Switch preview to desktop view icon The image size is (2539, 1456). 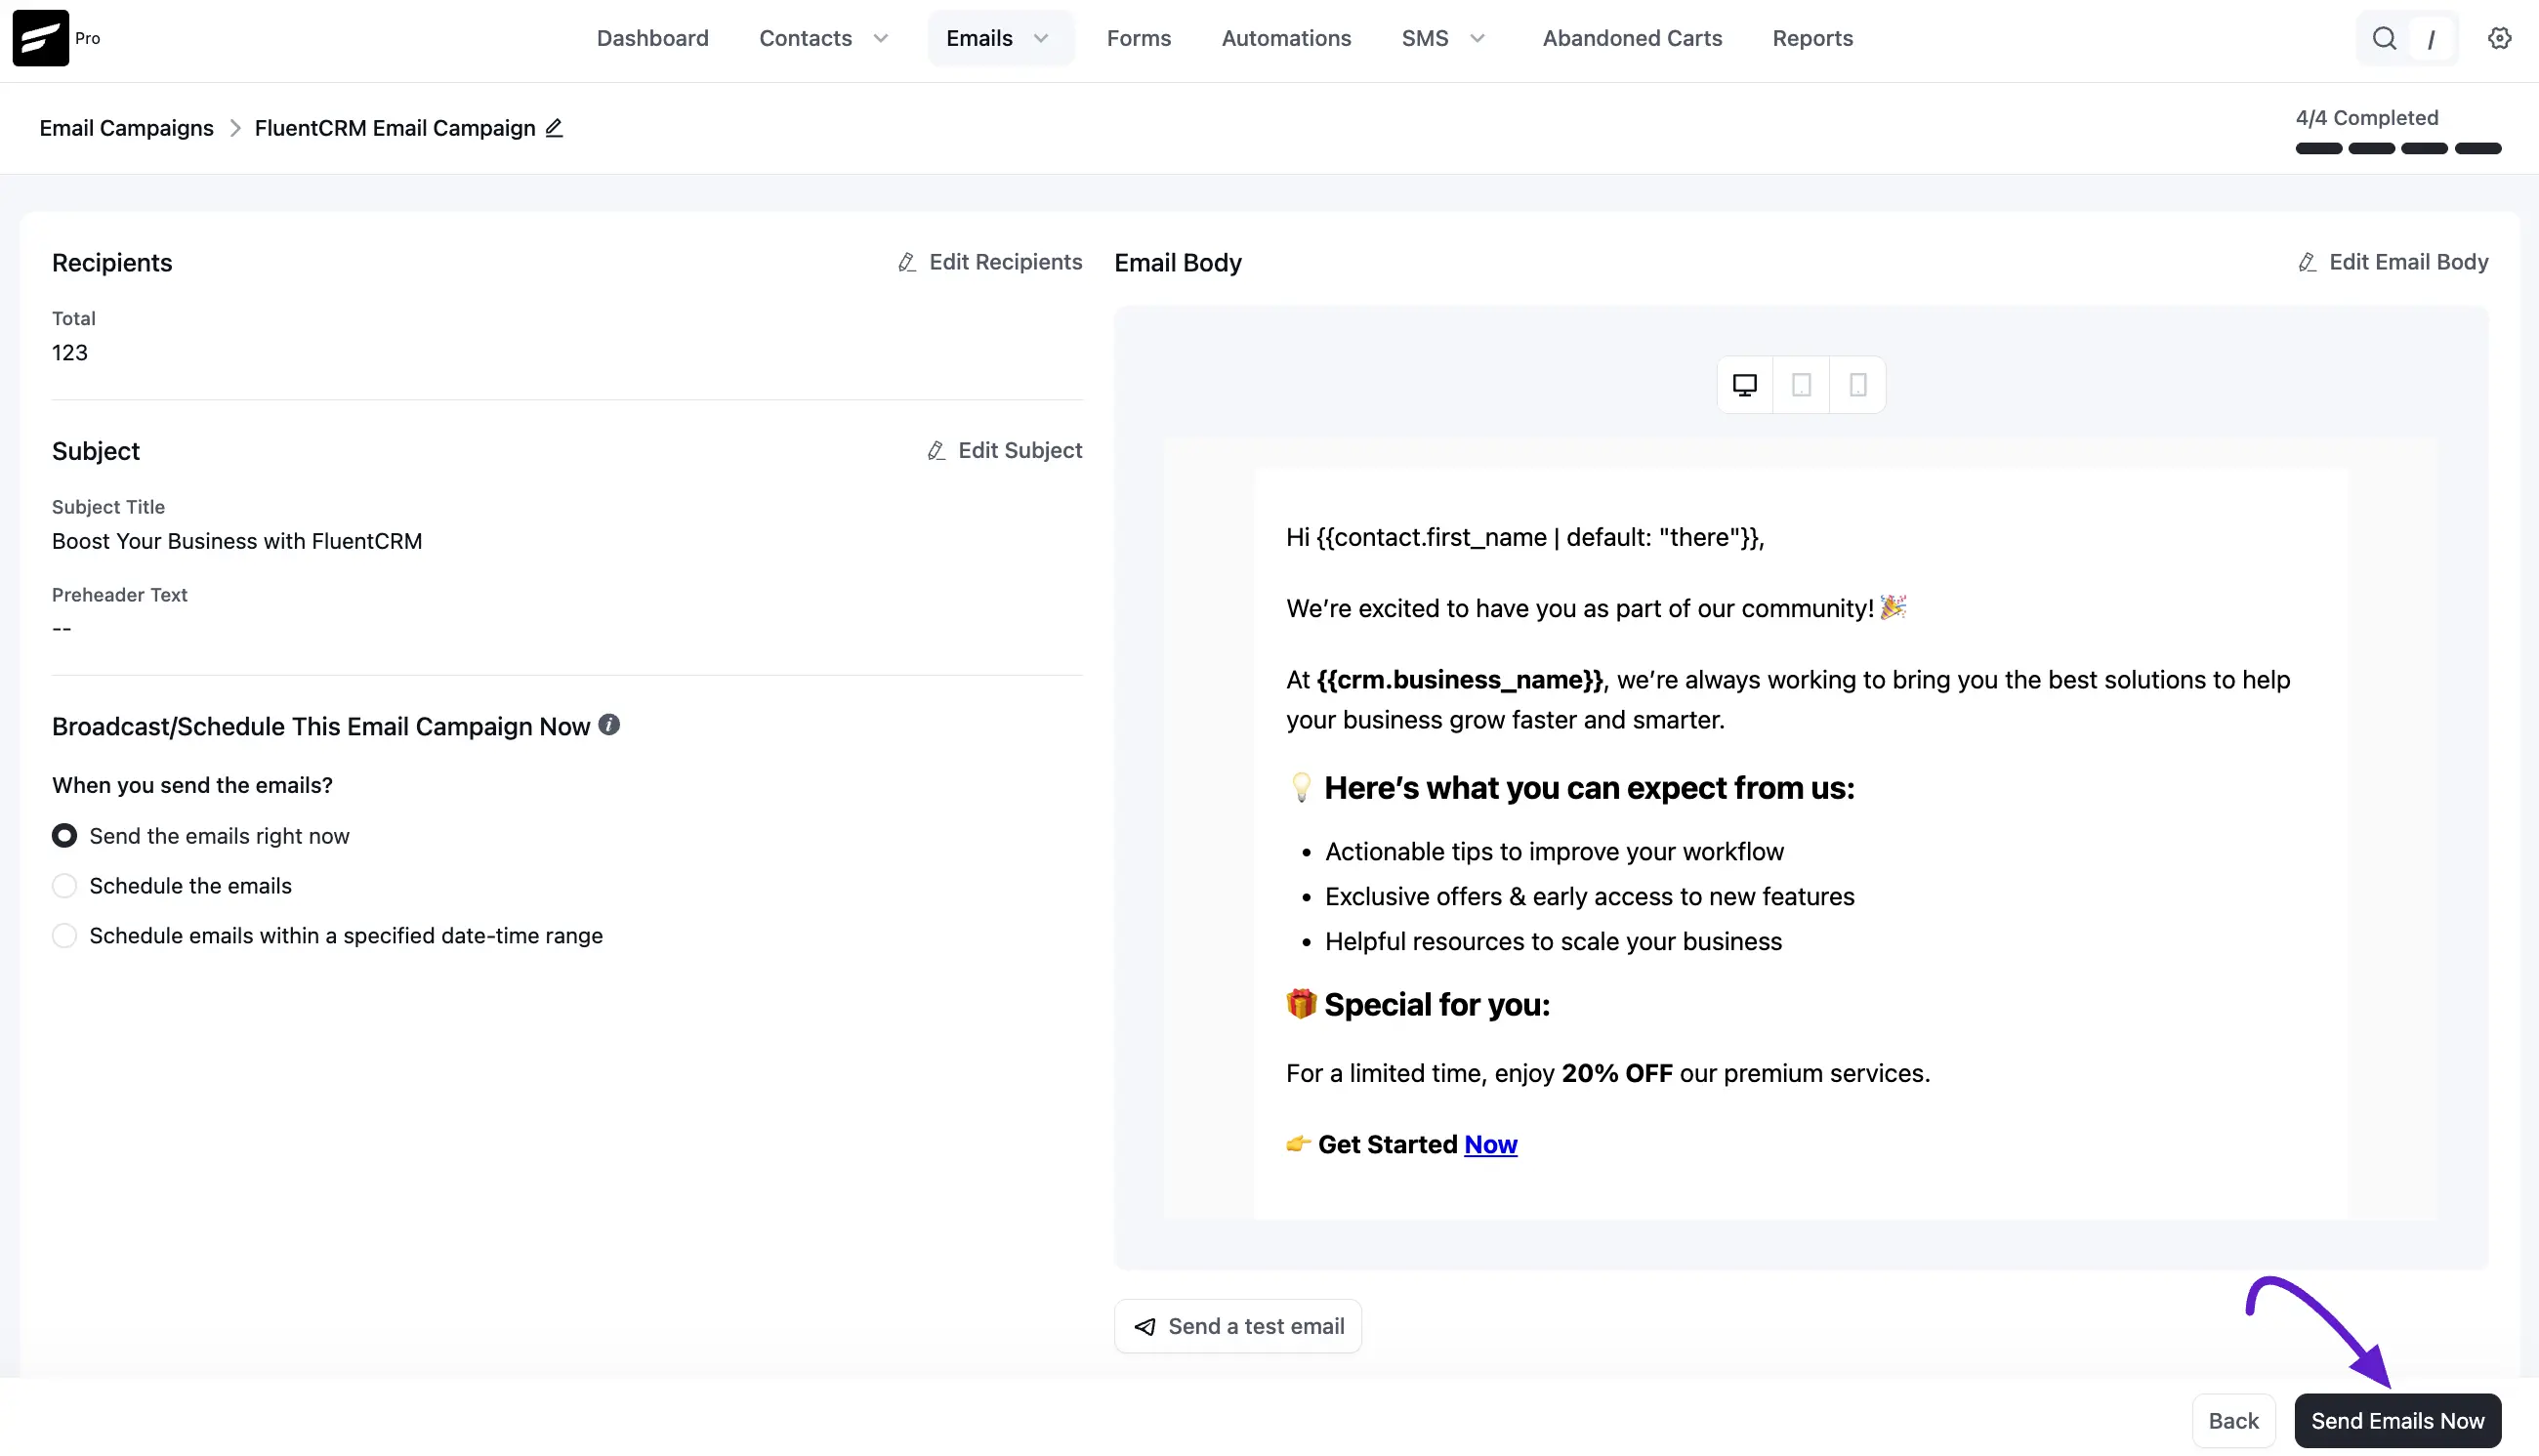point(1745,385)
